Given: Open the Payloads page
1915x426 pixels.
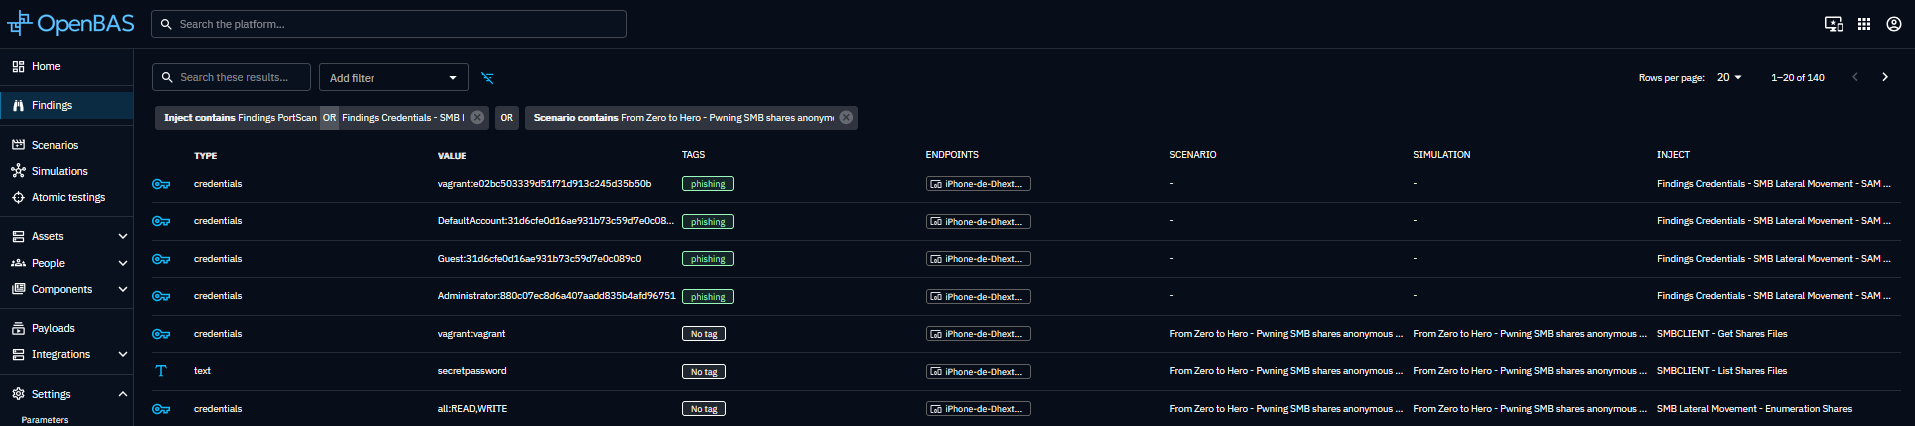Looking at the screenshot, I should coord(53,328).
